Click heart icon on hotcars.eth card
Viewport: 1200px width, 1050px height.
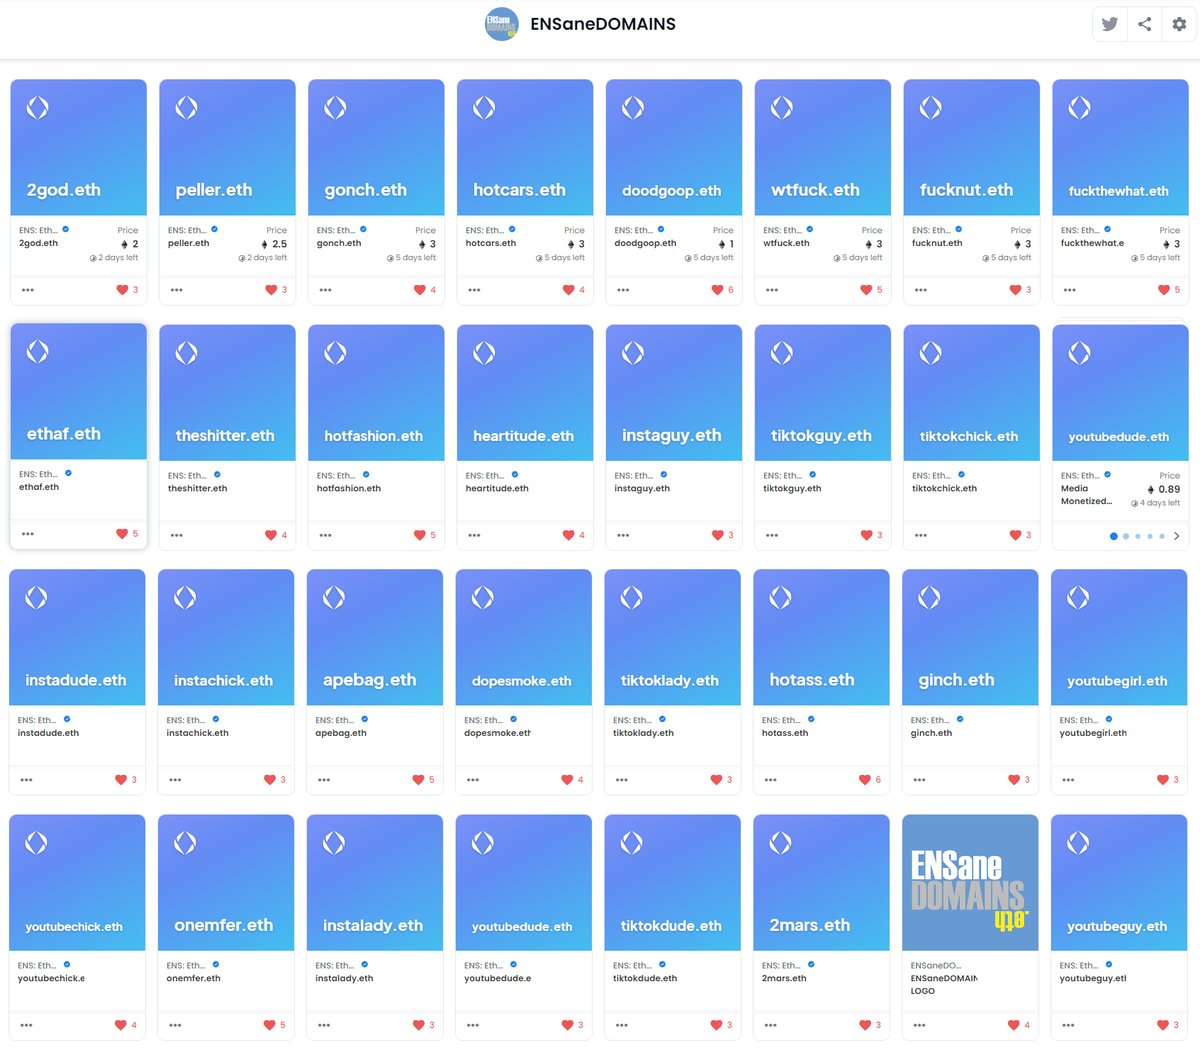coord(568,290)
